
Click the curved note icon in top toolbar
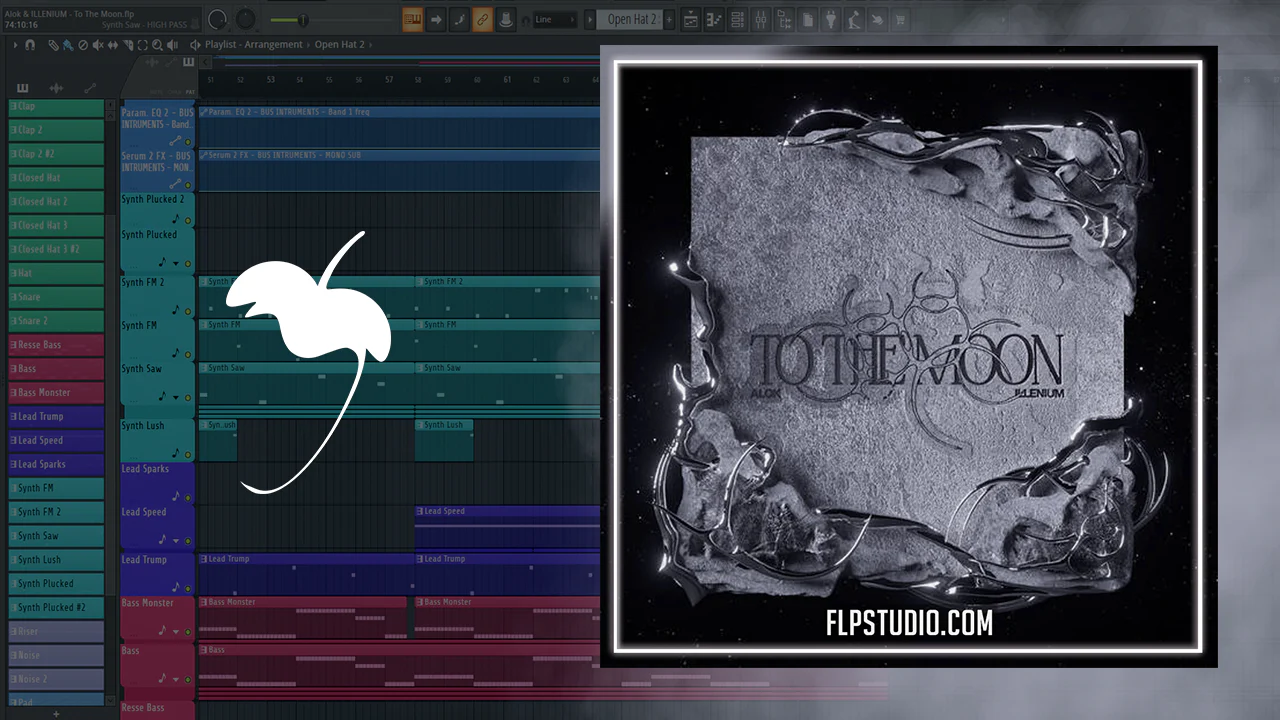(x=459, y=19)
